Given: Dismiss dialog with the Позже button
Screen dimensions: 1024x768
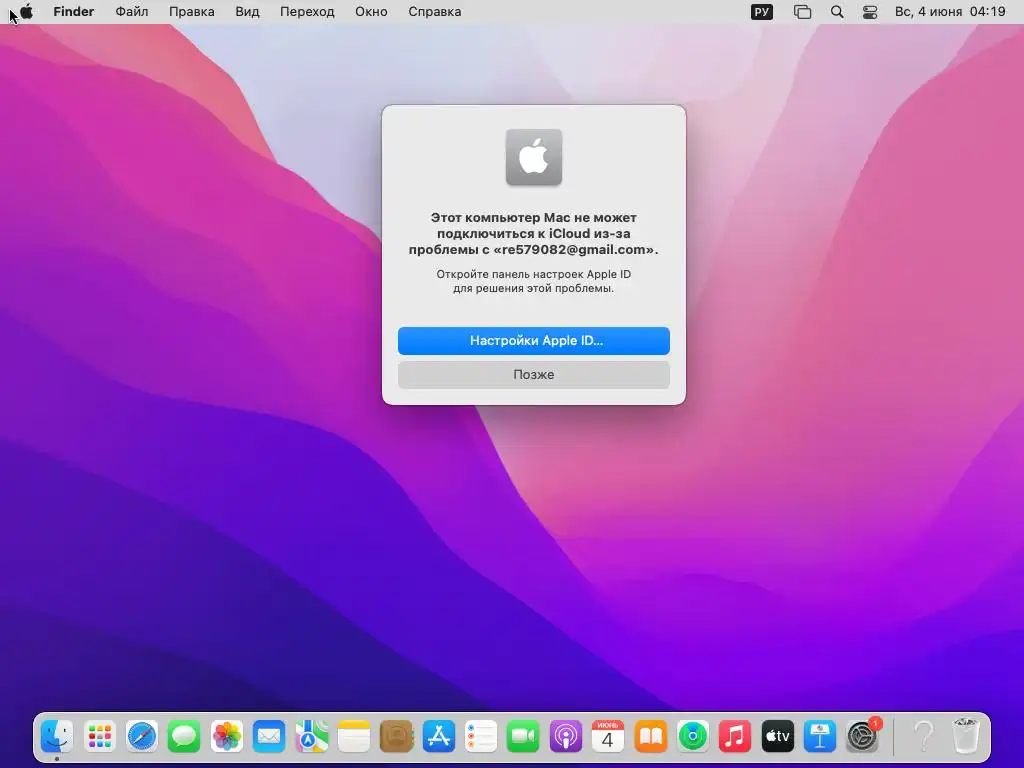Looking at the screenshot, I should [x=534, y=375].
